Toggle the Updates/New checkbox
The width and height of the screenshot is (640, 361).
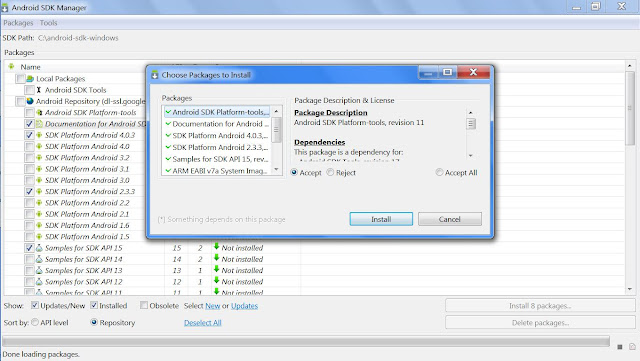click(35, 305)
